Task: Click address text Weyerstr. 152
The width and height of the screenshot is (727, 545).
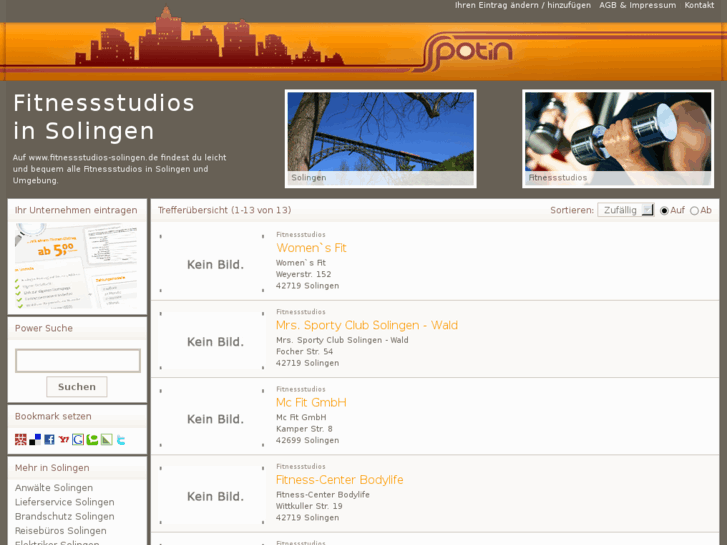Action: (304, 274)
